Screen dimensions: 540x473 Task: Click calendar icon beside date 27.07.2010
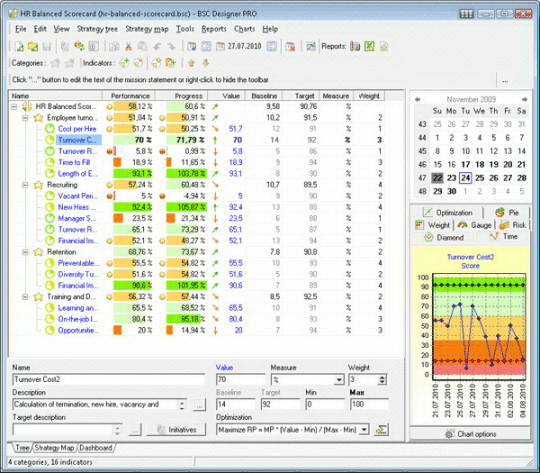click(220, 46)
